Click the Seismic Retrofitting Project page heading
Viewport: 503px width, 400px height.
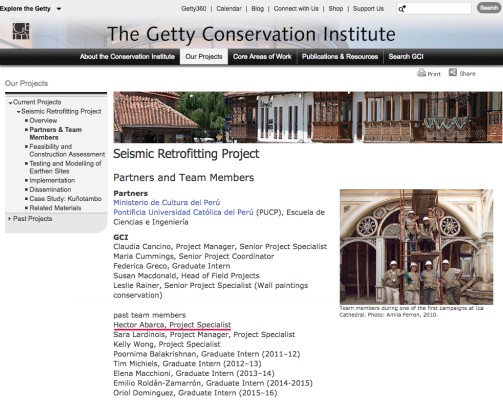186,154
